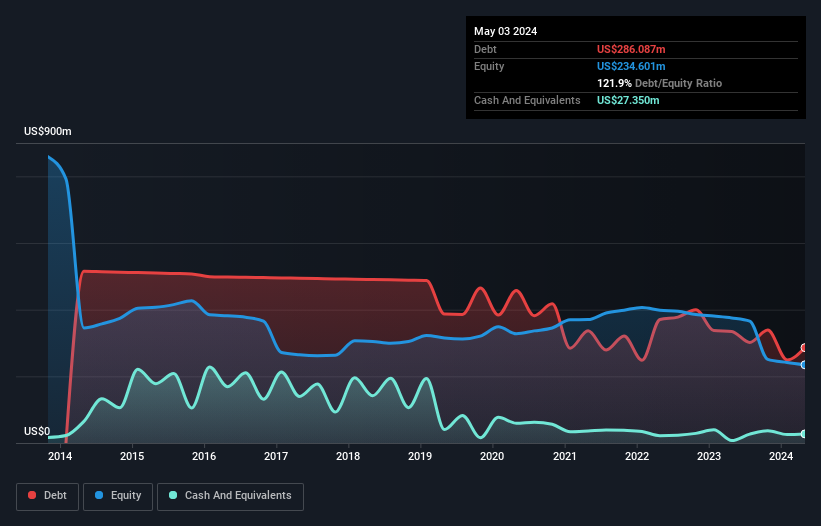Click the 2021 year tick label
This screenshot has height=526, width=821.
(x=564, y=457)
